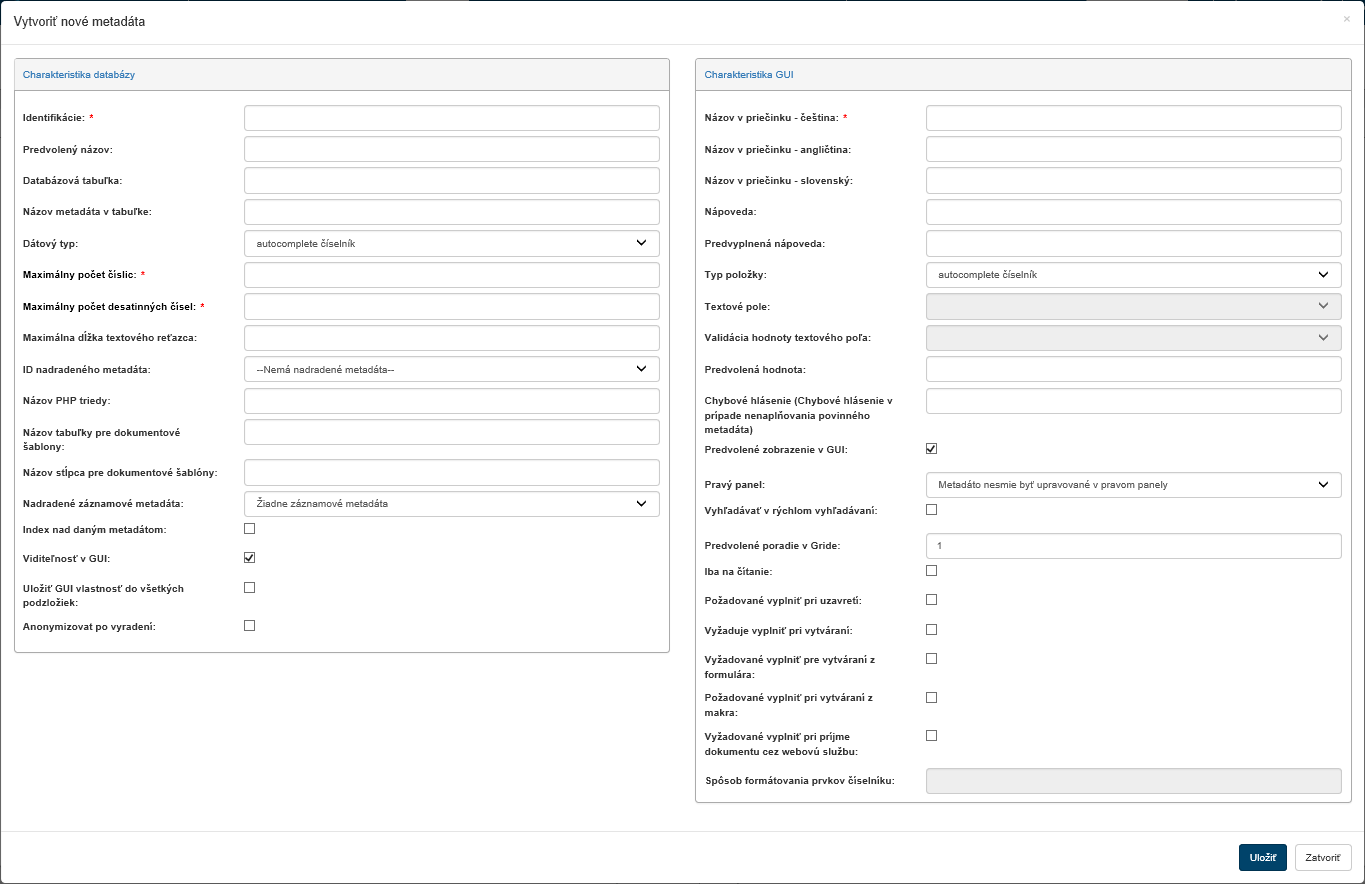Image resolution: width=1365 pixels, height=884 pixels.
Task: Click the Predvolené poradie v Gride field
Action: click(x=1133, y=546)
